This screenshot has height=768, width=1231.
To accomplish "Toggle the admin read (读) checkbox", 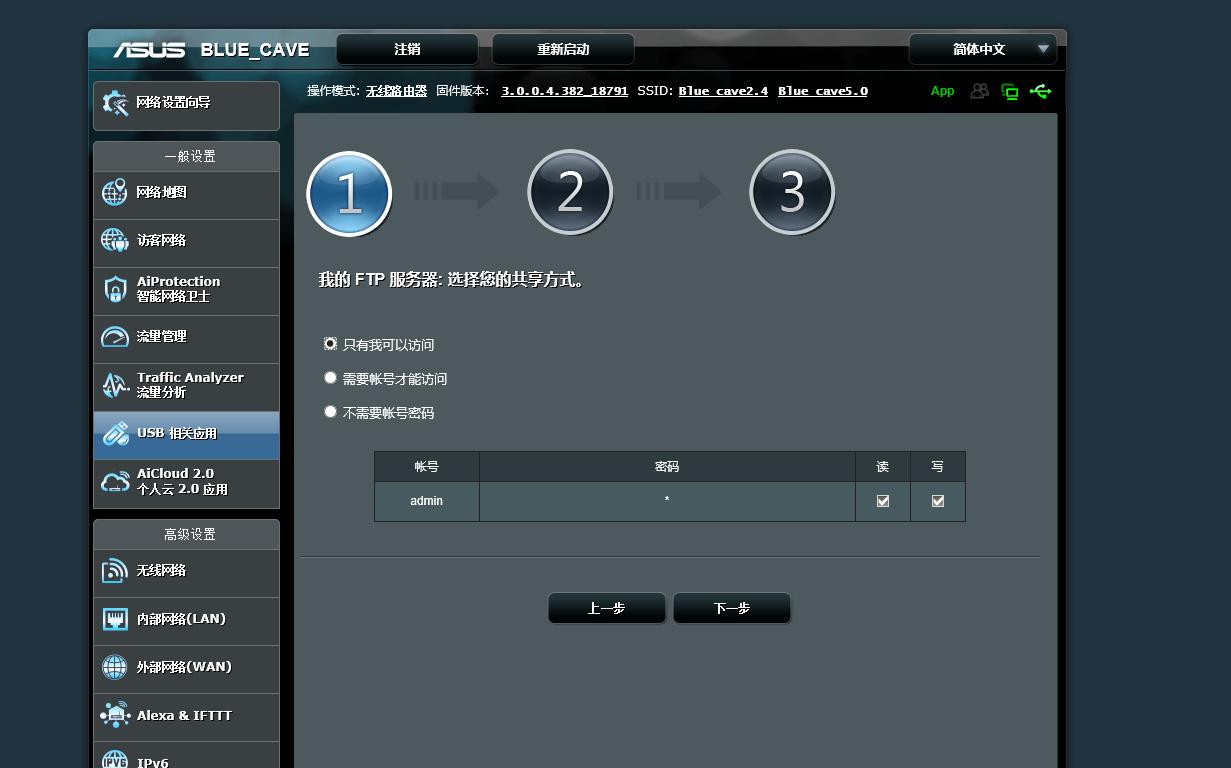I will coord(883,501).
